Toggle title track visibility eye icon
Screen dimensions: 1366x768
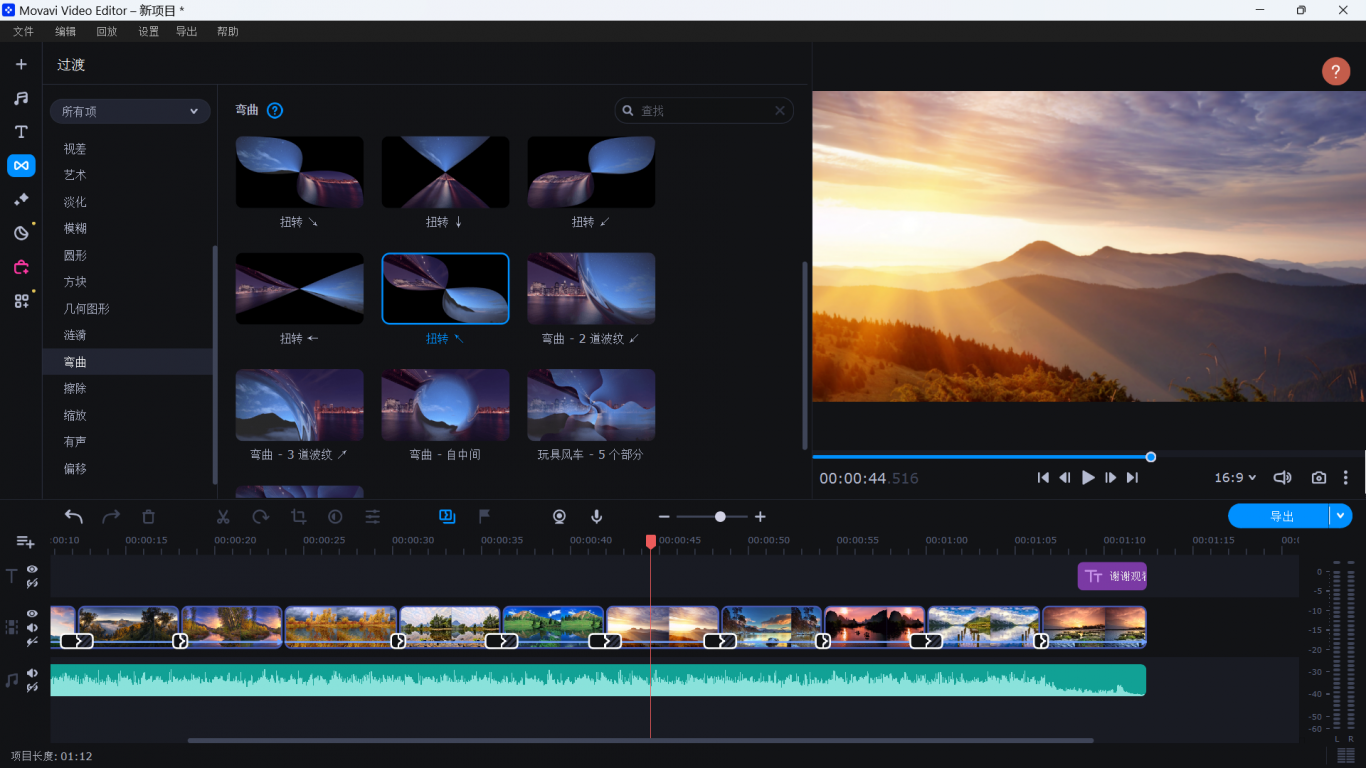pyautogui.click(x=32, y=569)
